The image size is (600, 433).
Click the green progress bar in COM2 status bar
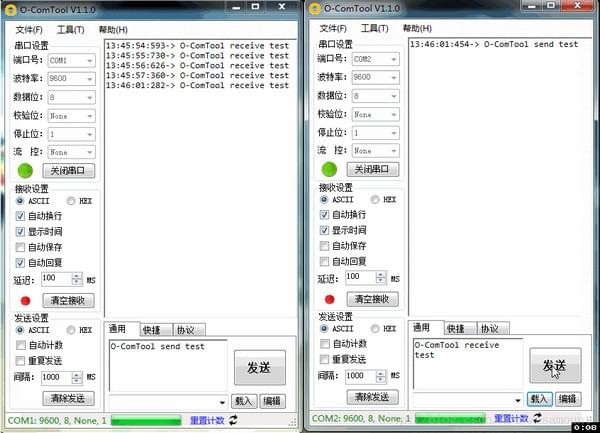(450, 418)
